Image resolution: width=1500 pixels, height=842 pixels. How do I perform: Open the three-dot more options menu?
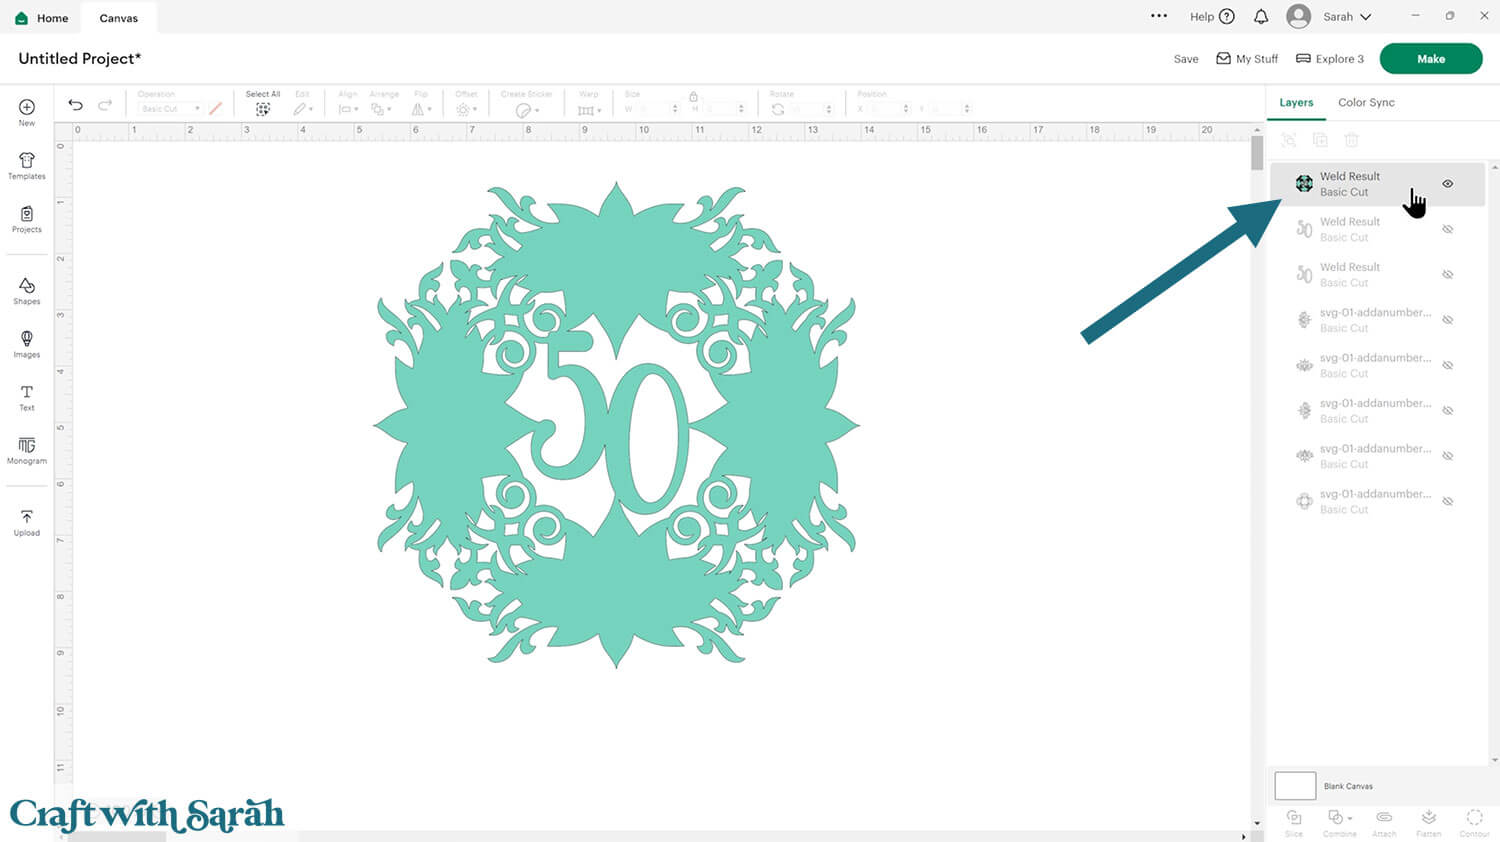click(1159, 16)
